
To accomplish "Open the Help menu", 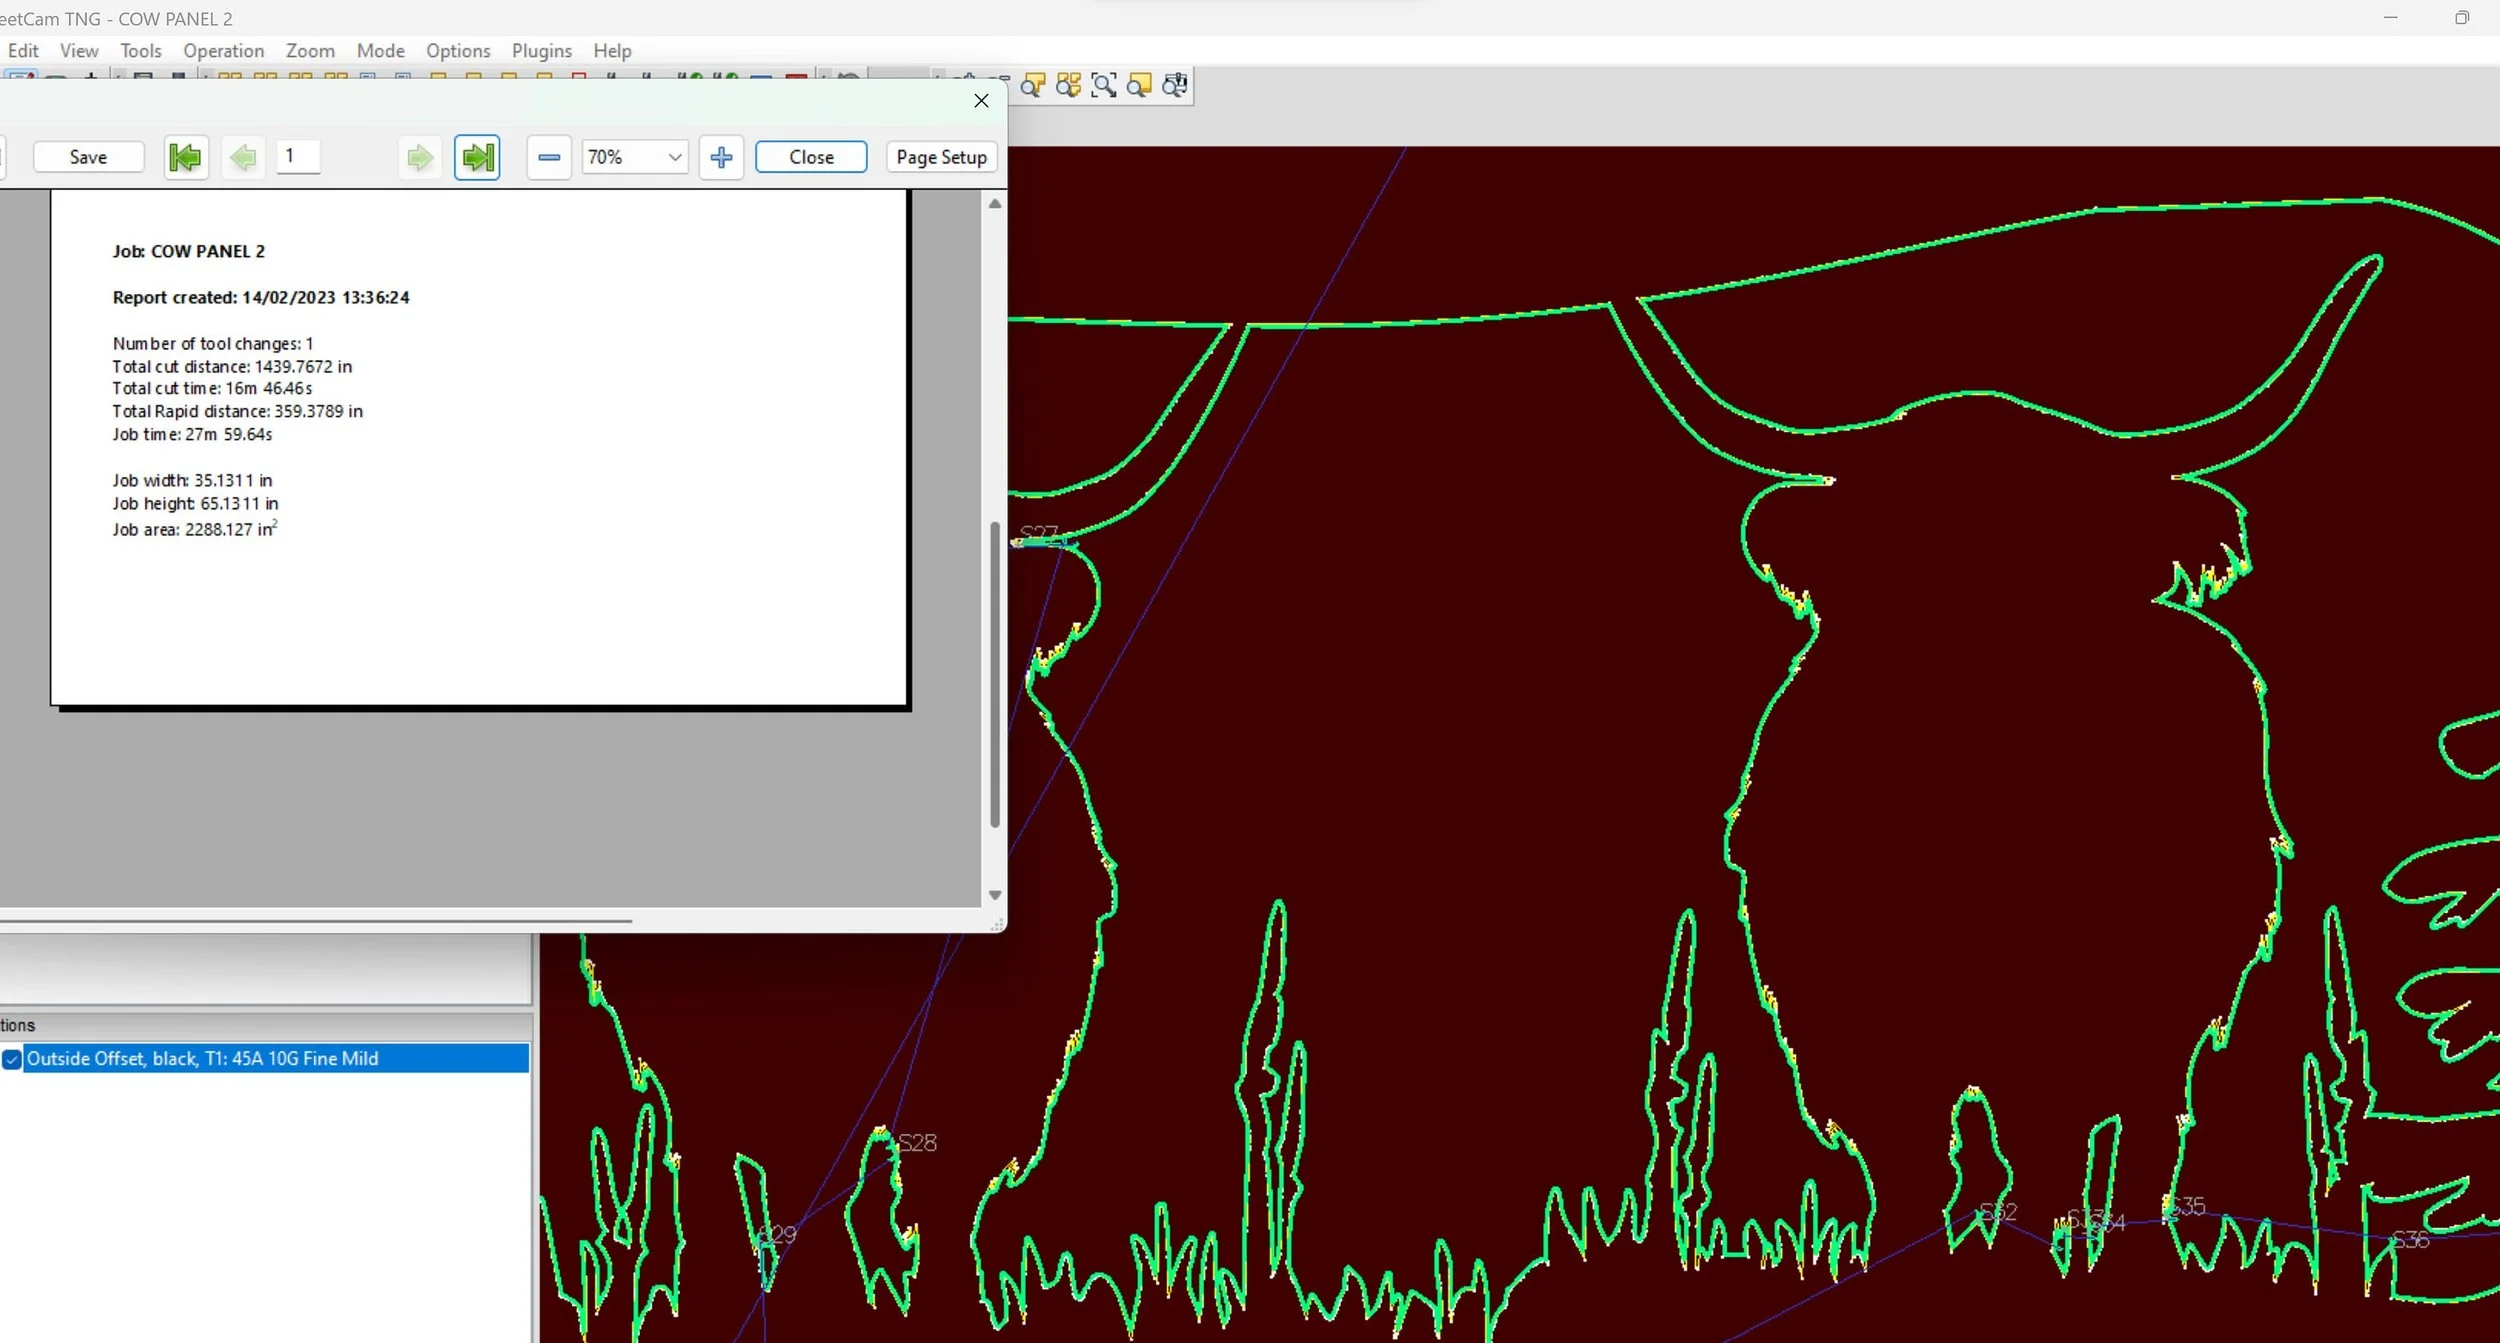I will tap(612, 50).
